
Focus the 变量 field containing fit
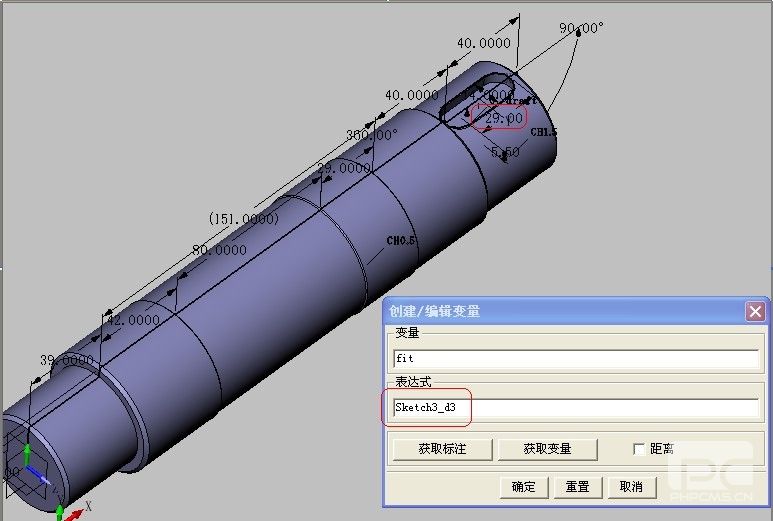[575, 357]
